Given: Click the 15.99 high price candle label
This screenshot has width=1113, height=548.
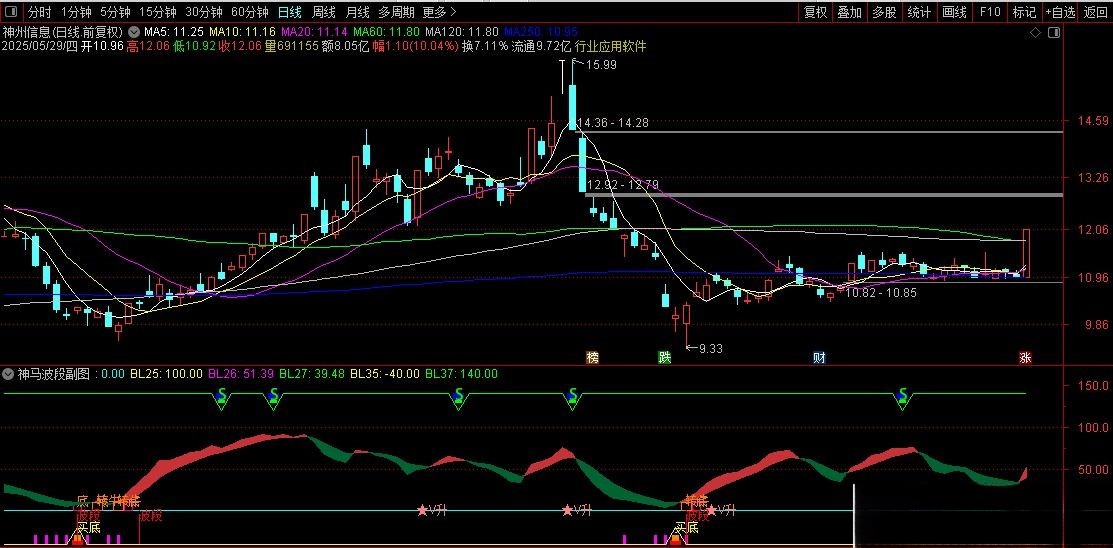Looking at the screenshot, I should tap(605, 65).
